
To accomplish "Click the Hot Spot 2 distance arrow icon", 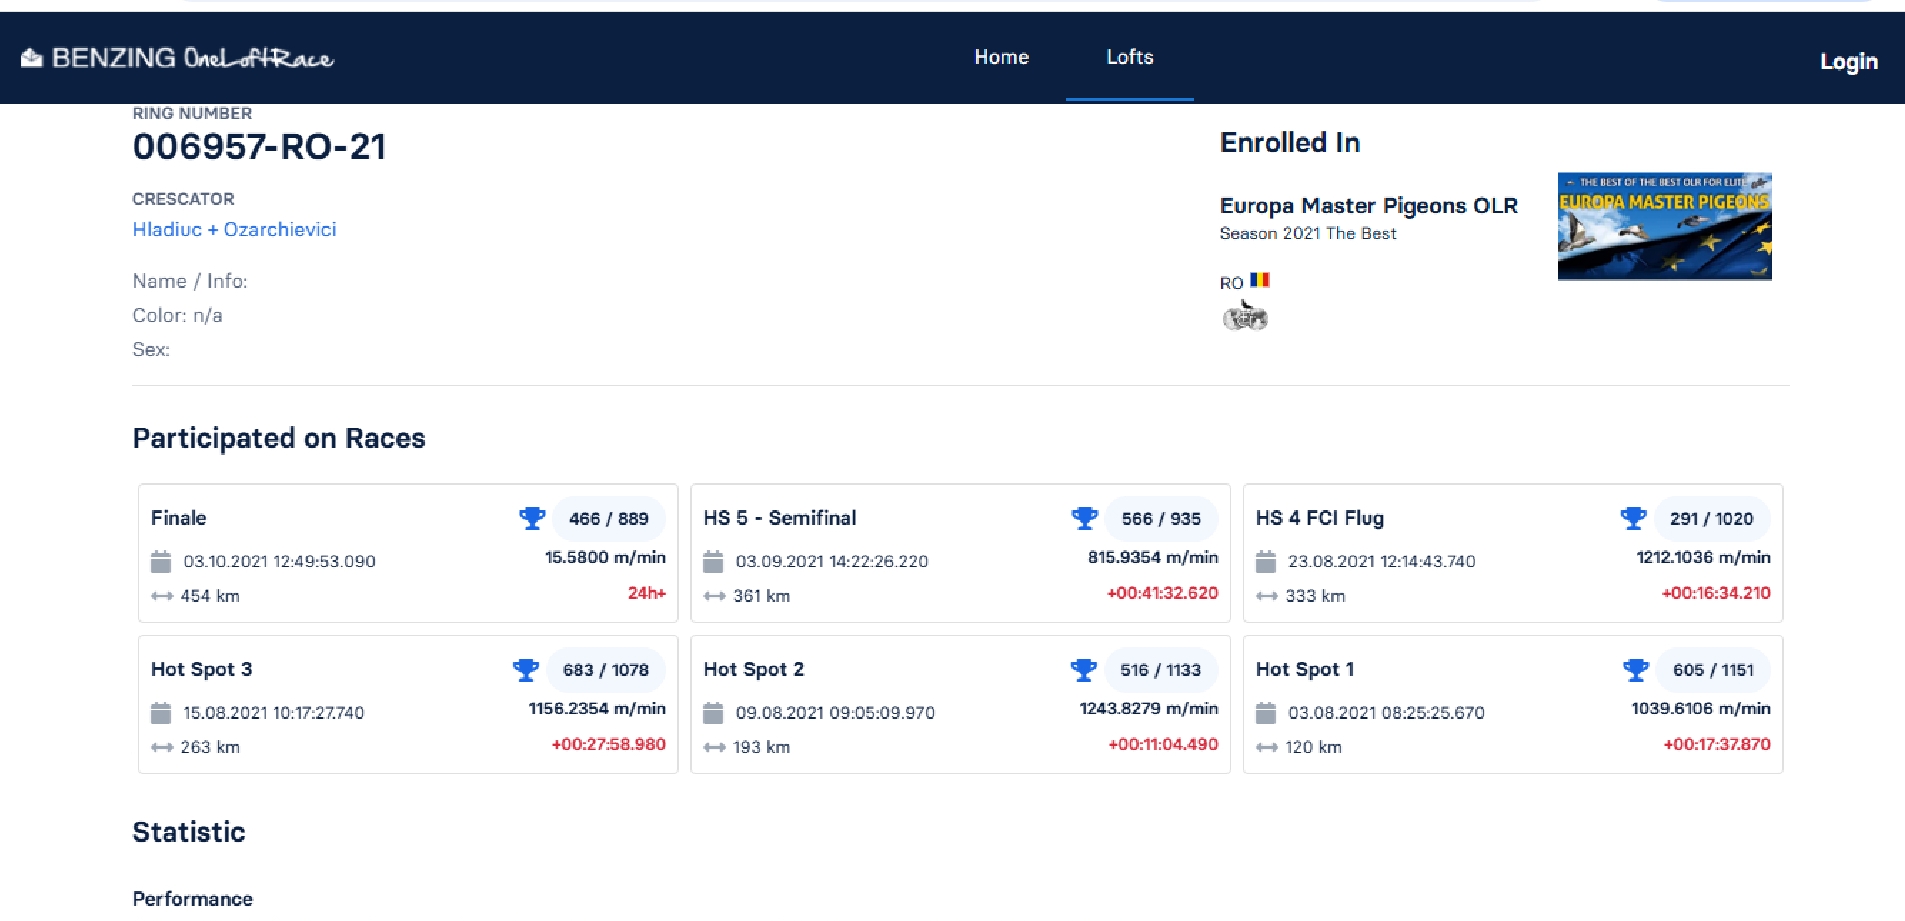I will 714,748.
